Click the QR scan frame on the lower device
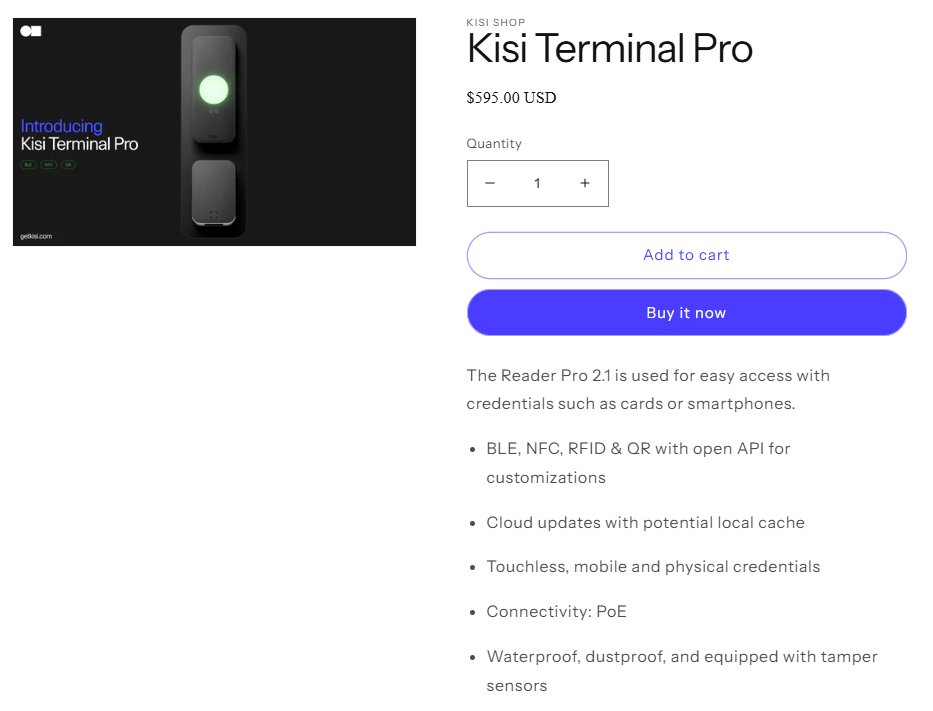This screenshot has height=711, width=933. (212, 213)
